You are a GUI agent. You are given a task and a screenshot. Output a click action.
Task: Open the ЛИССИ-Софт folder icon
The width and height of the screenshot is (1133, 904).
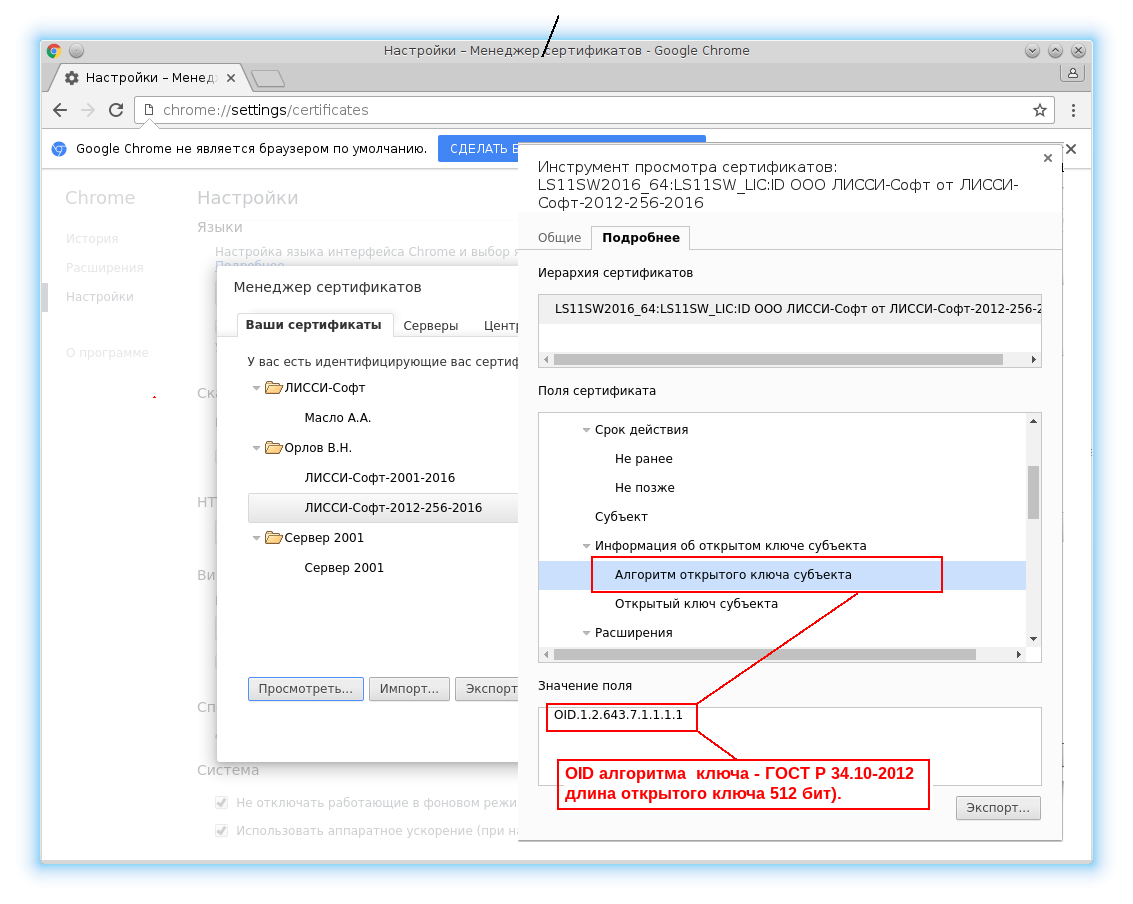[273, 388]
